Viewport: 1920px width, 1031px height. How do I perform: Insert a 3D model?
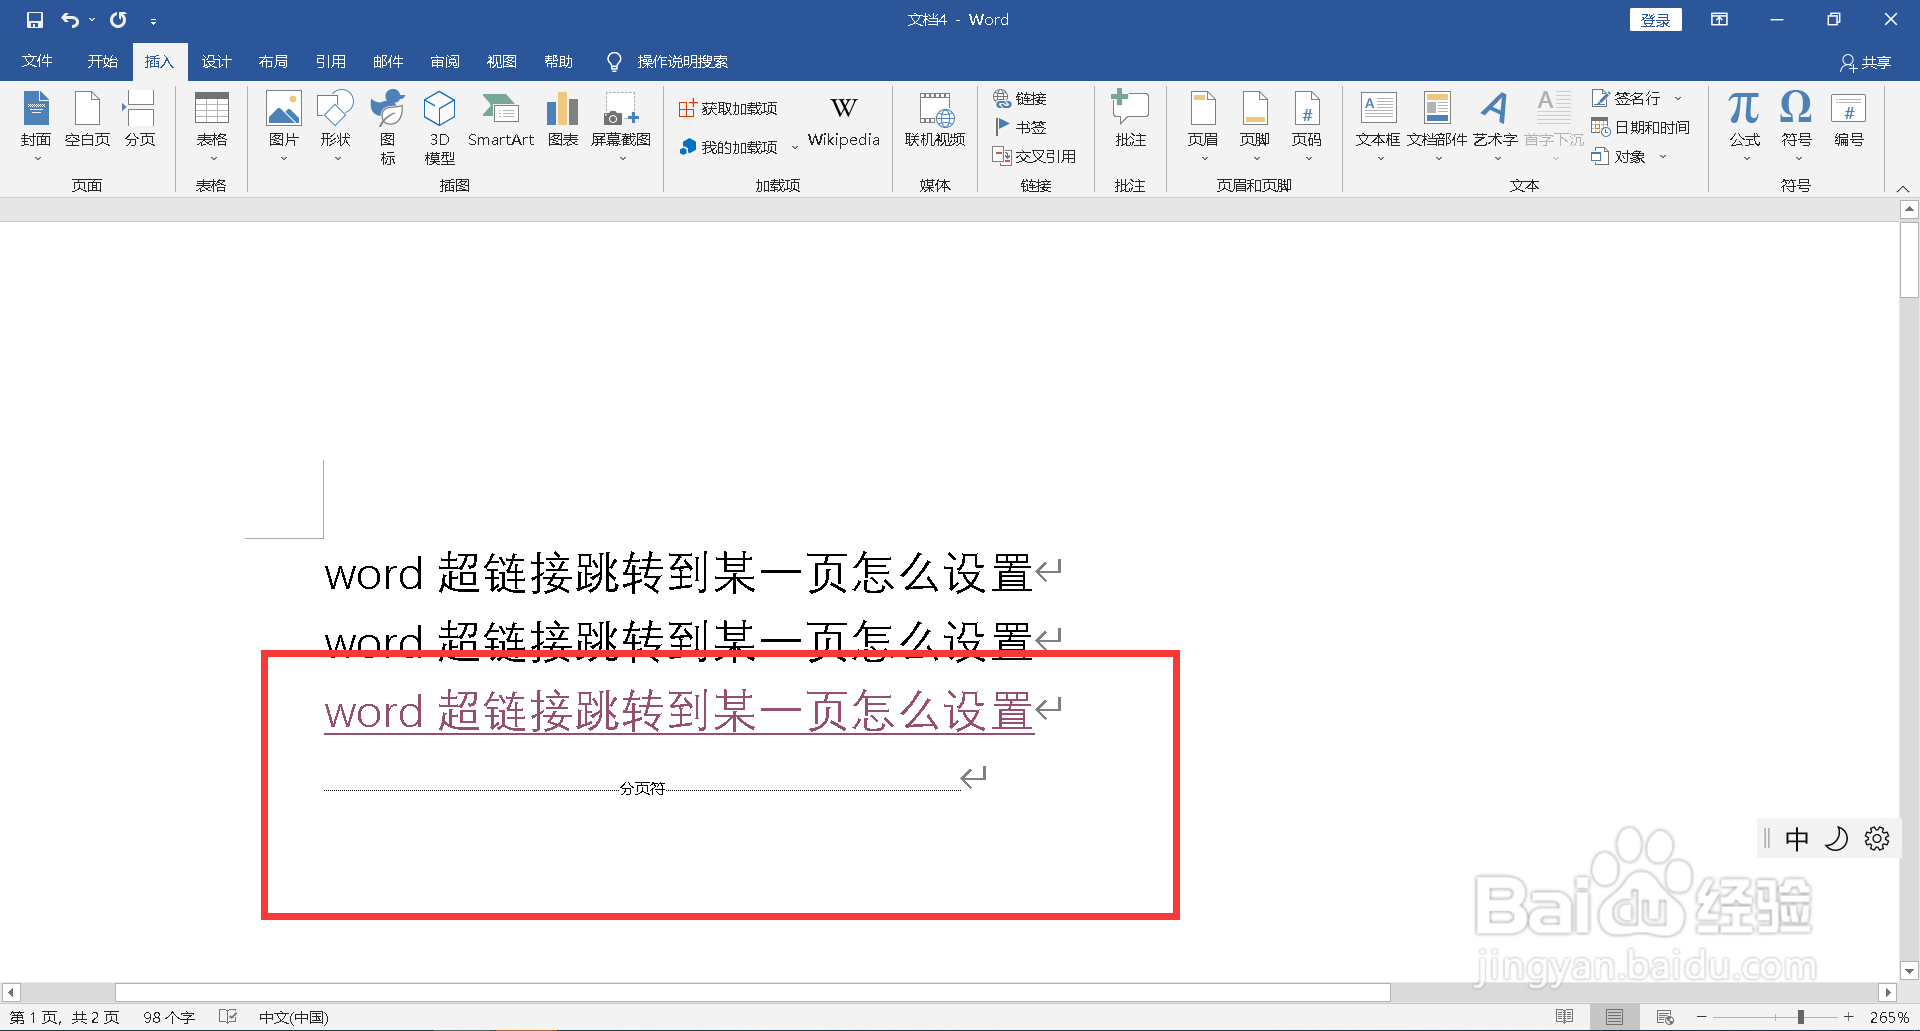(440, 127)
